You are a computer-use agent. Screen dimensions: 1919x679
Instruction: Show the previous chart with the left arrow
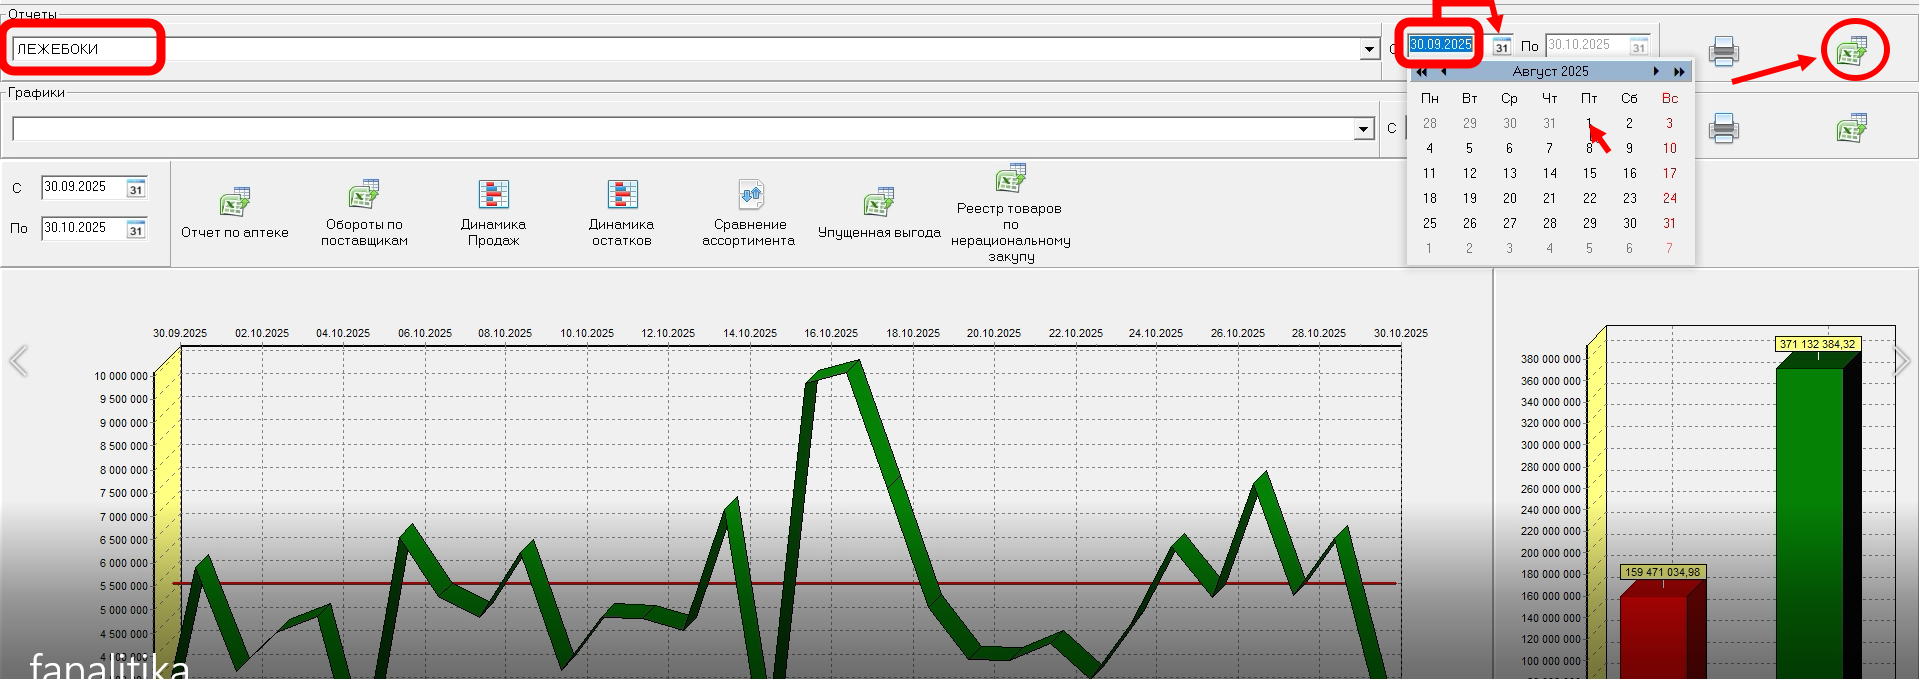(18, 361)
